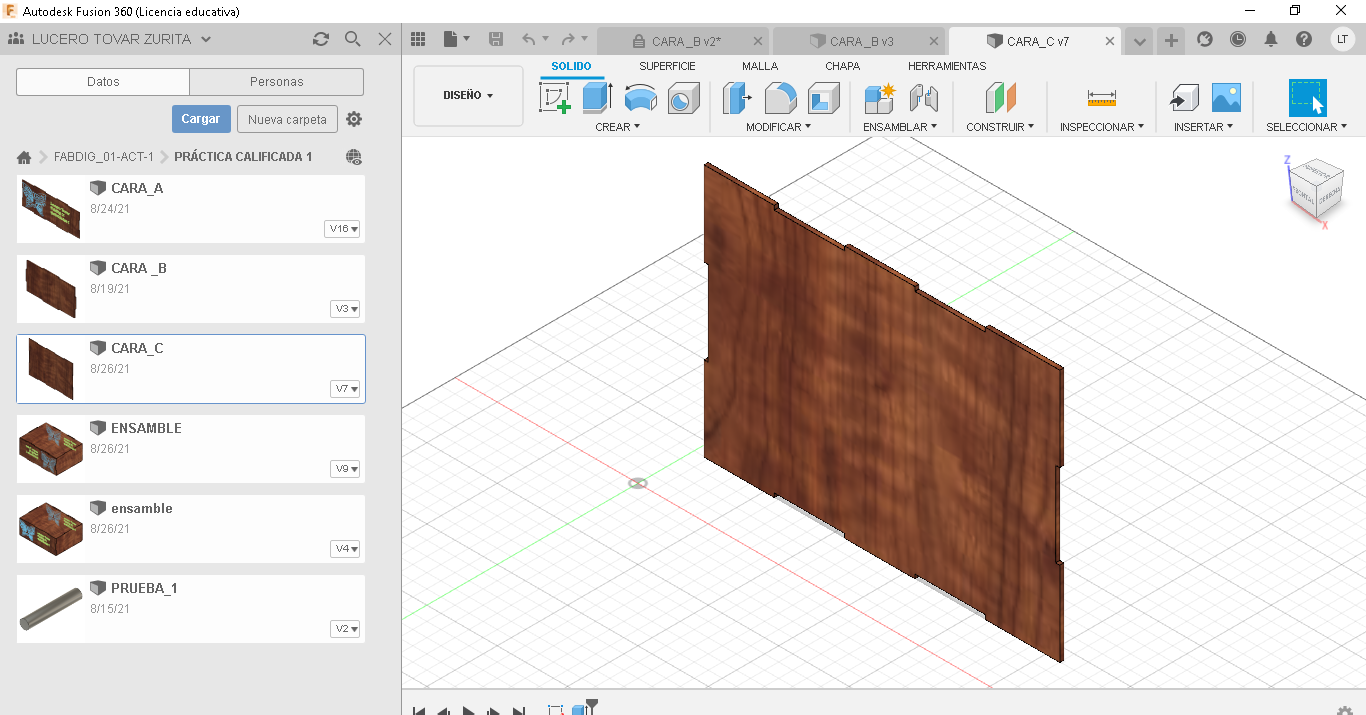Viewport: 1366px width, 715px height.
Task: Open CARA_A version V16 dropdown
Action: pos(343,229)
